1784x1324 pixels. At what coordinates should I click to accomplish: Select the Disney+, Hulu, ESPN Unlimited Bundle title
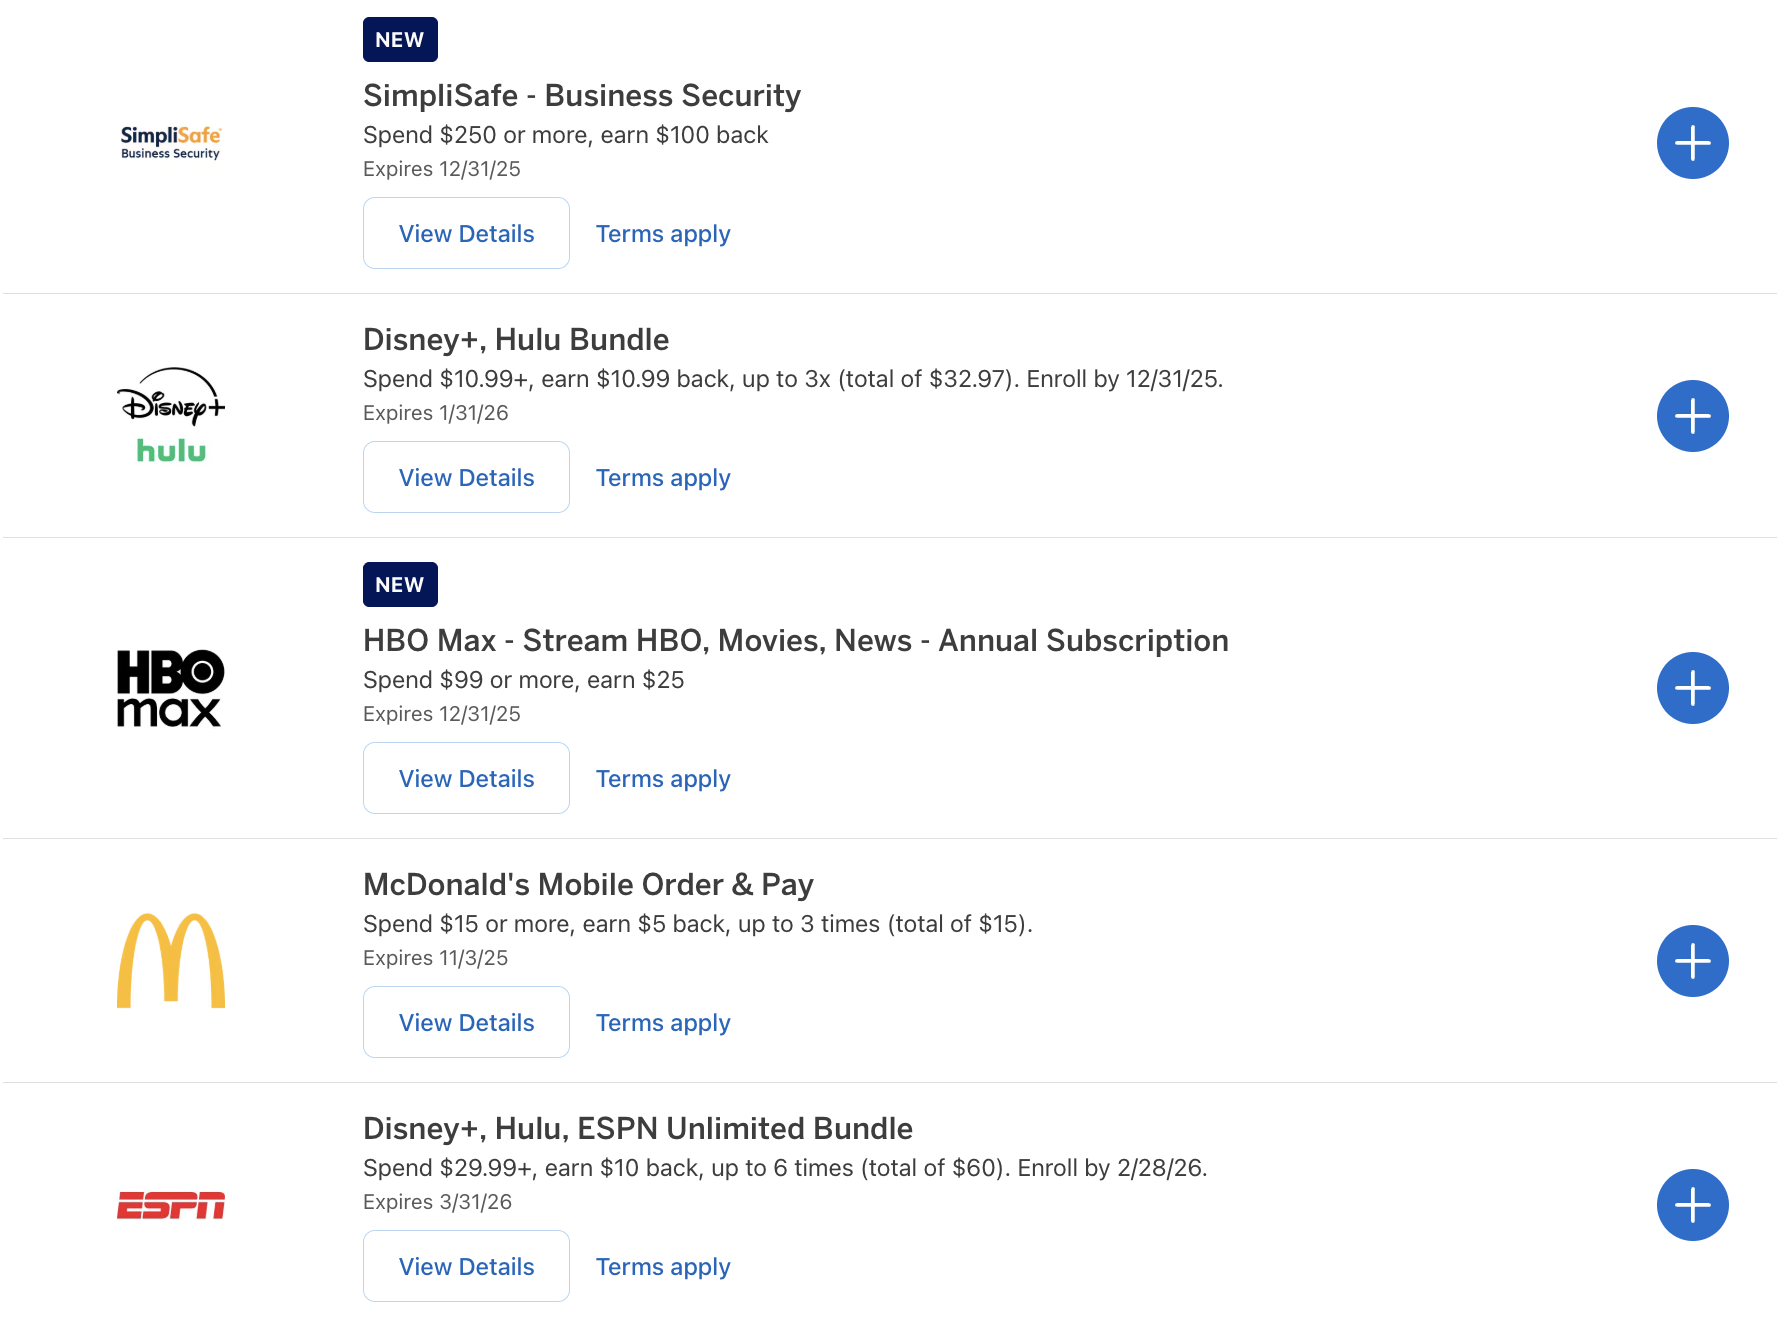tap(638, 1129)
